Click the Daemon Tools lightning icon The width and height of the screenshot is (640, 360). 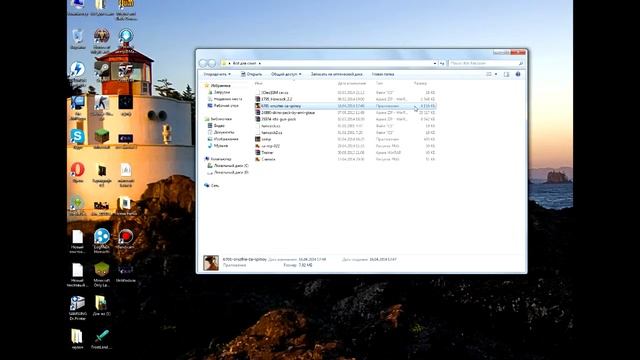(x=77, y=71)
